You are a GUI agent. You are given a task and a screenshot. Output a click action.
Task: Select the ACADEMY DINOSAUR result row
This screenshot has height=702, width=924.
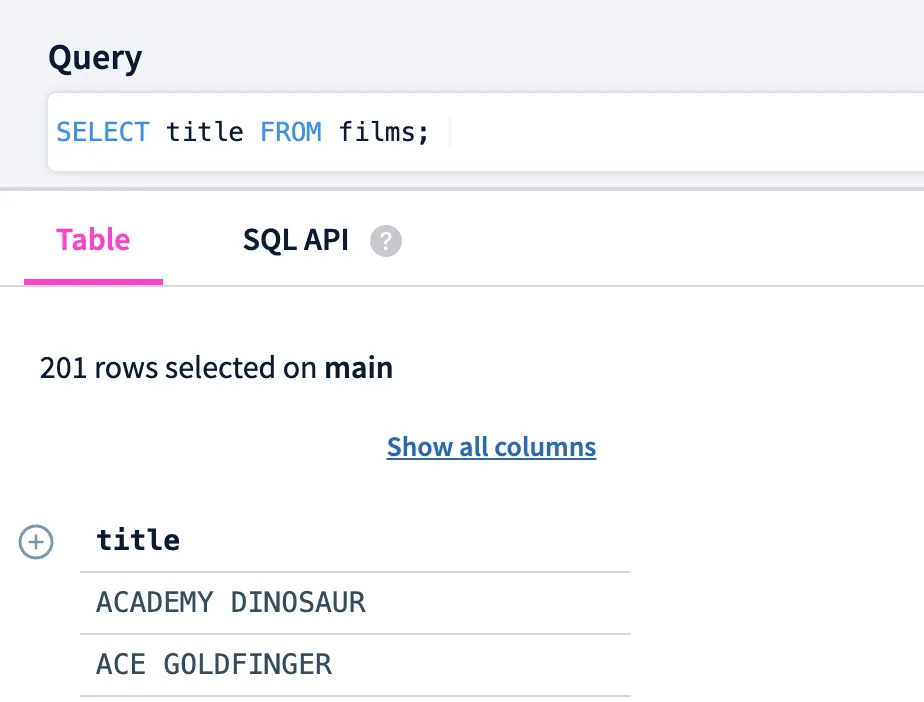[x=230, y=602]
